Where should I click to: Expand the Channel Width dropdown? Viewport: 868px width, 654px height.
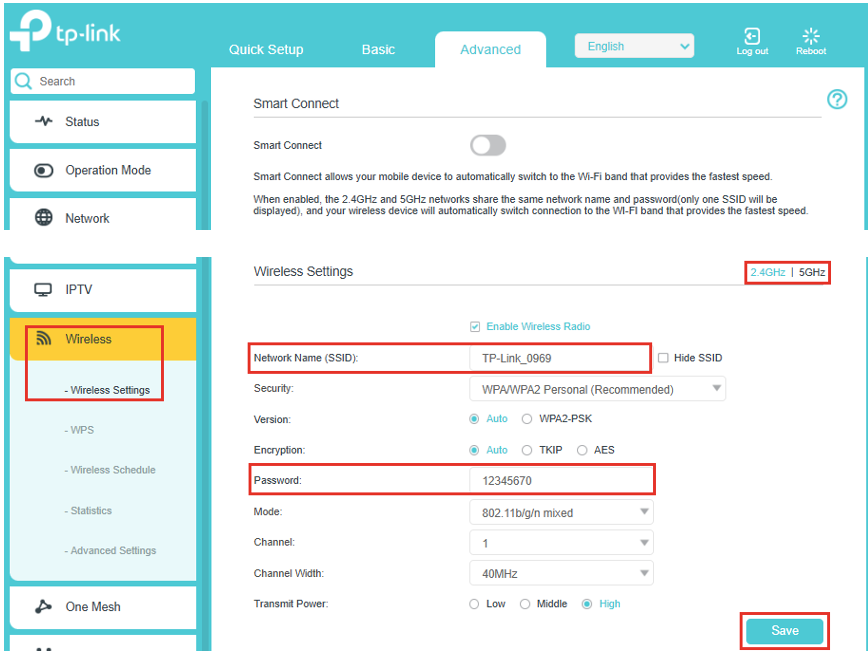pyautogui.click(x=560, y=574)
